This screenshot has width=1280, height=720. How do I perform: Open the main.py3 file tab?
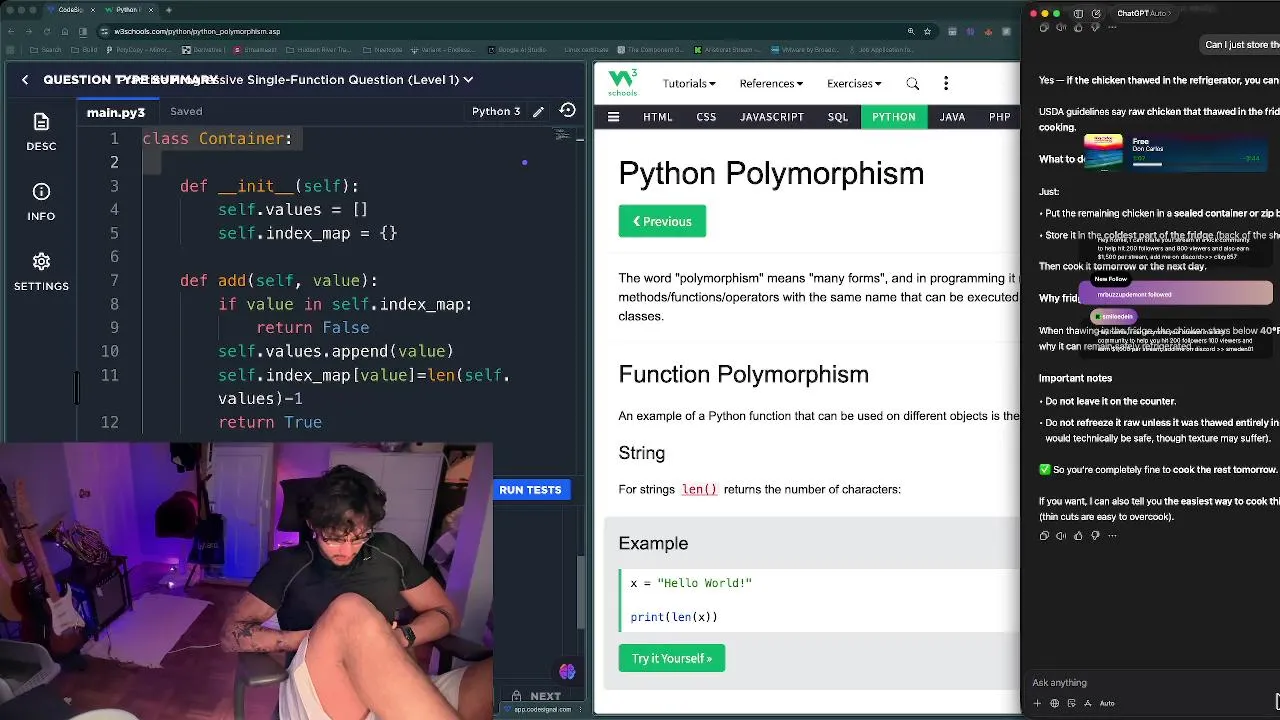[116, 112]
